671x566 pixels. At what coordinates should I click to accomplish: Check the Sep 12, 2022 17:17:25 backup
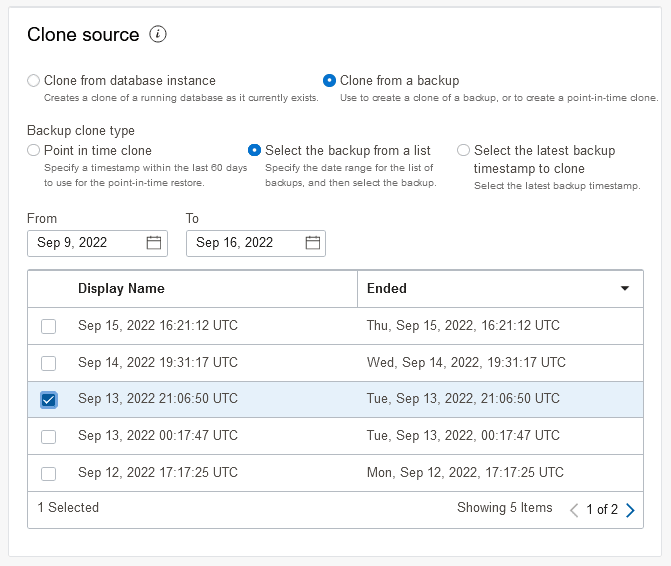(x=49, y=473)
